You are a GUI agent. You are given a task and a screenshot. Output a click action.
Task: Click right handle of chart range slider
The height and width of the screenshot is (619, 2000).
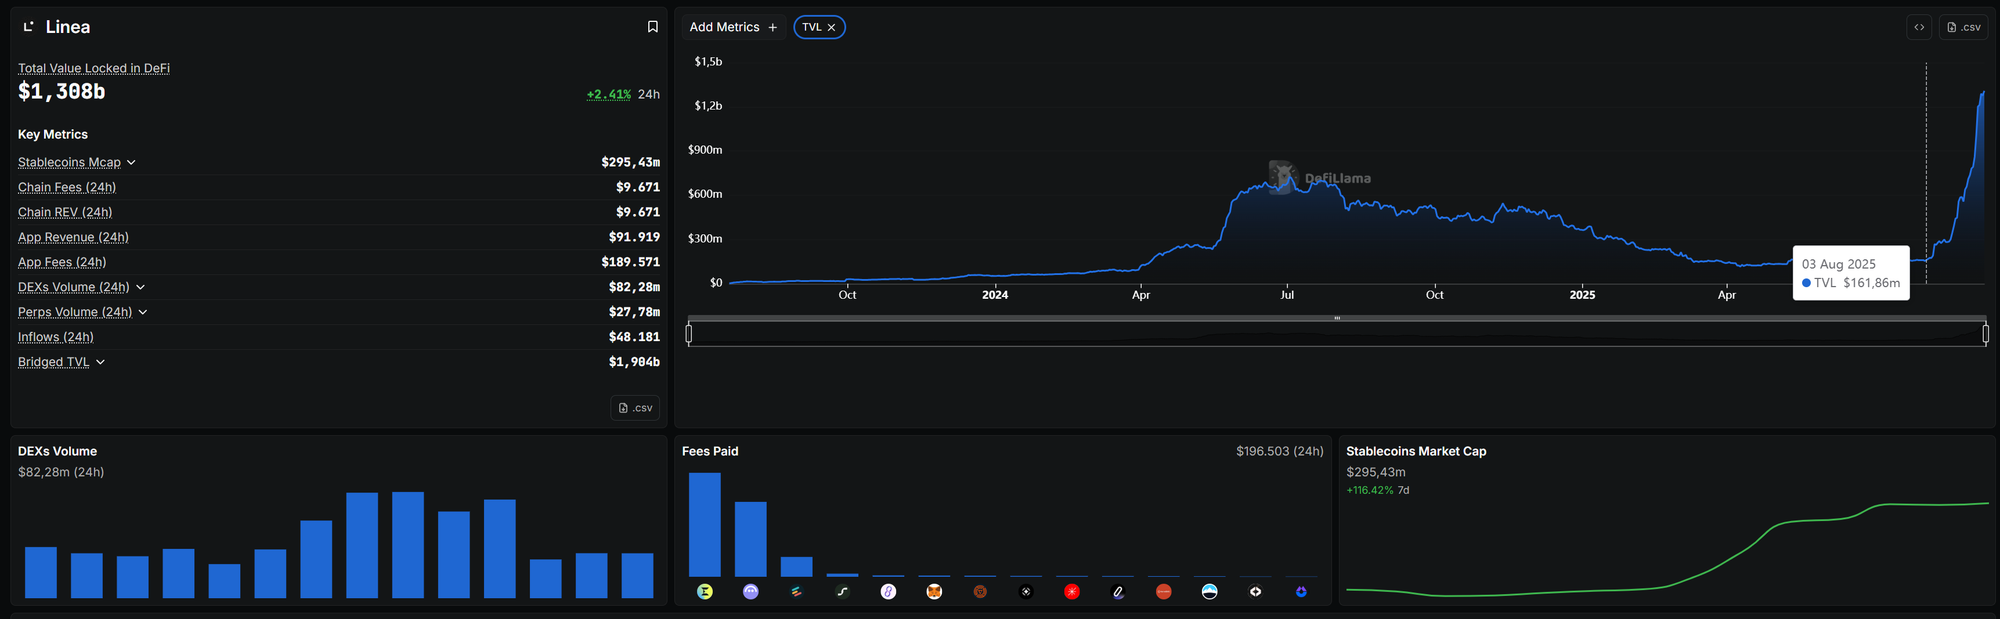[1985, 334]
